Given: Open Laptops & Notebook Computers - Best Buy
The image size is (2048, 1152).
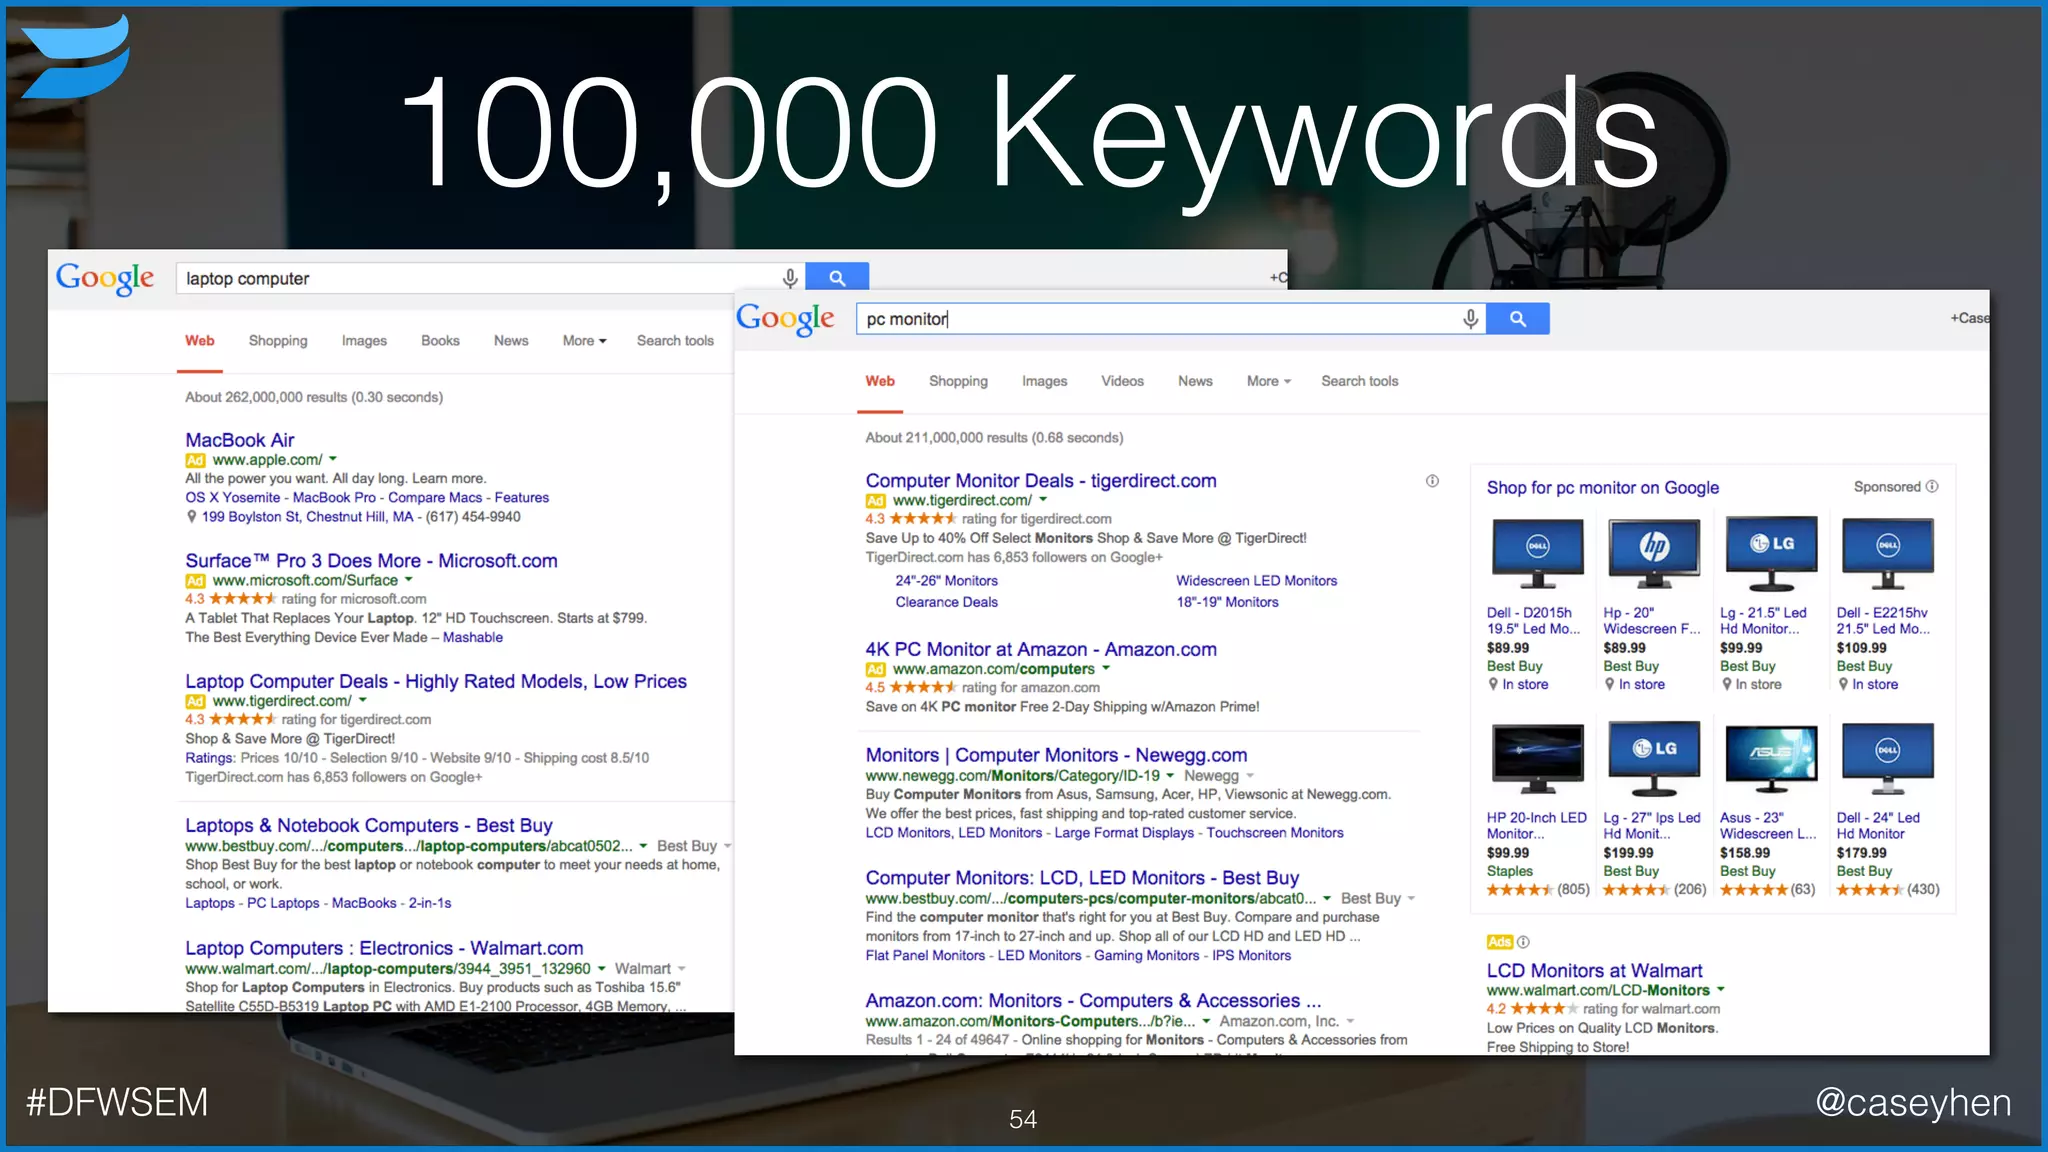Looking at the screenshot, I should tap(368, 826).
